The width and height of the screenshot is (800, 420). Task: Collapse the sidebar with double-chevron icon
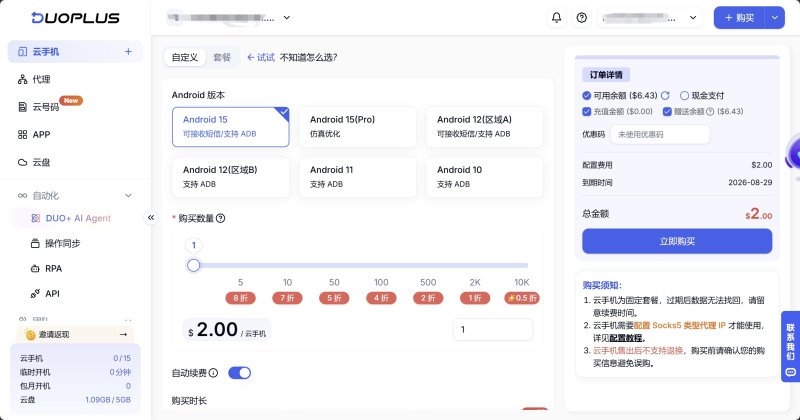(151, 218)
